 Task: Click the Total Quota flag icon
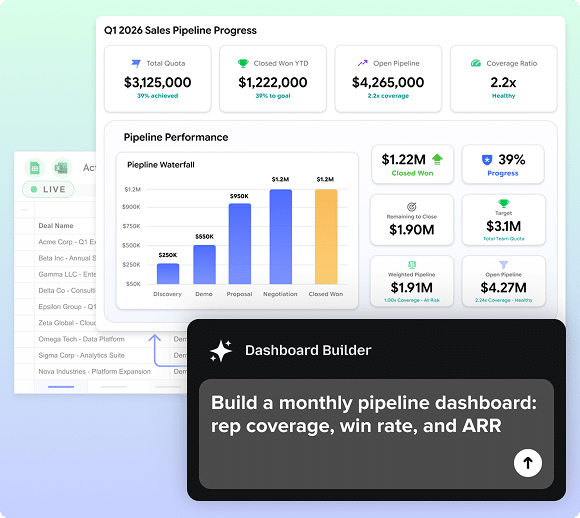coord(136,63)
